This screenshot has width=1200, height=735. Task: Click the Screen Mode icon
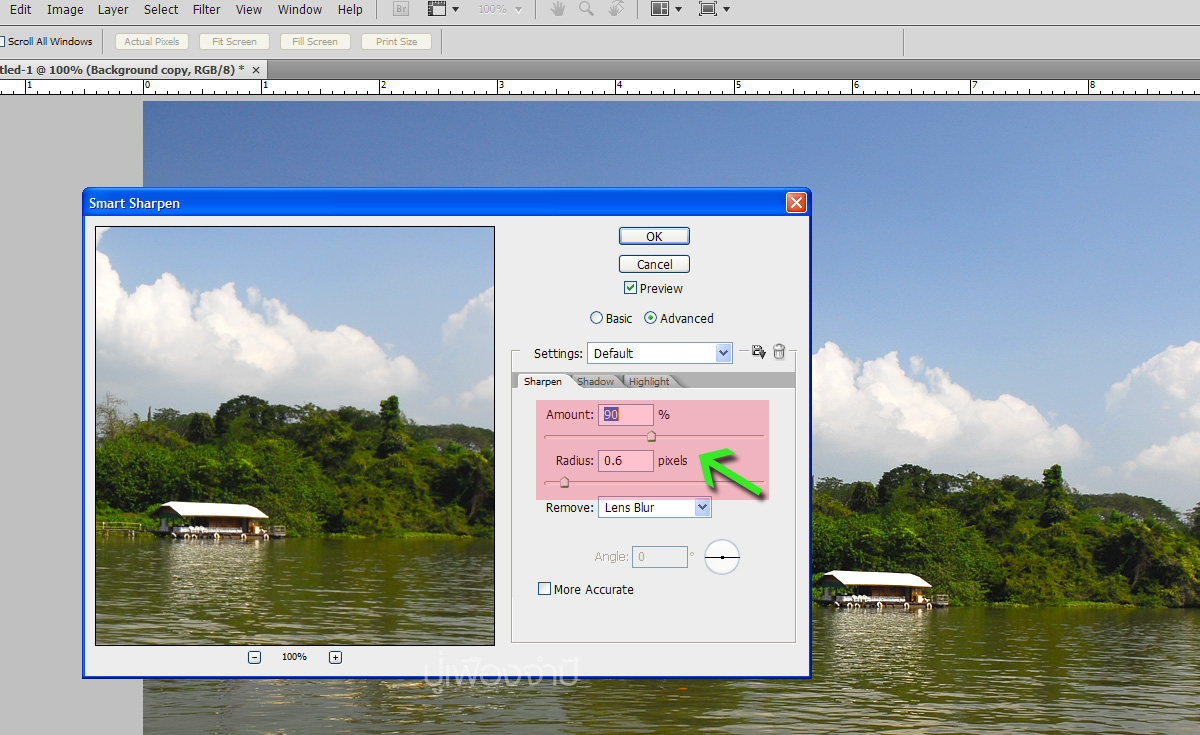coord(708,9)
